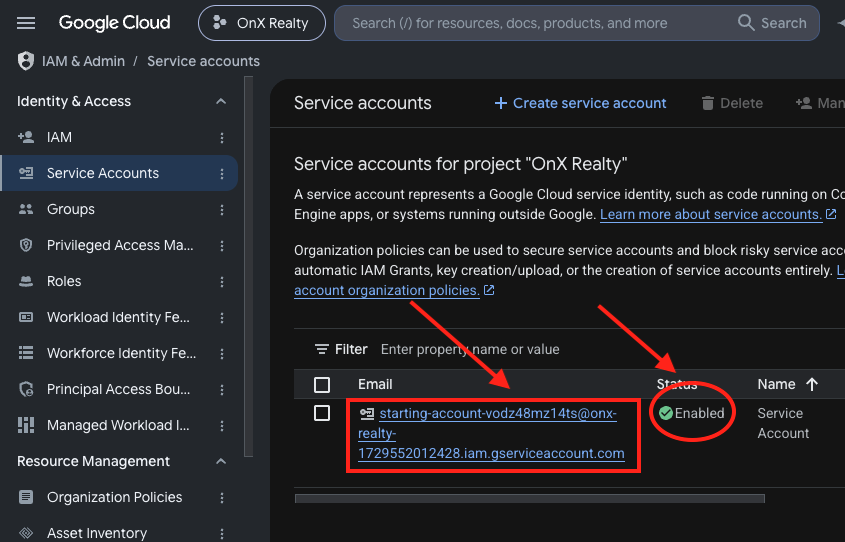
Task: Tick the checkbox for starting-account row
Action: coord(322,413)
